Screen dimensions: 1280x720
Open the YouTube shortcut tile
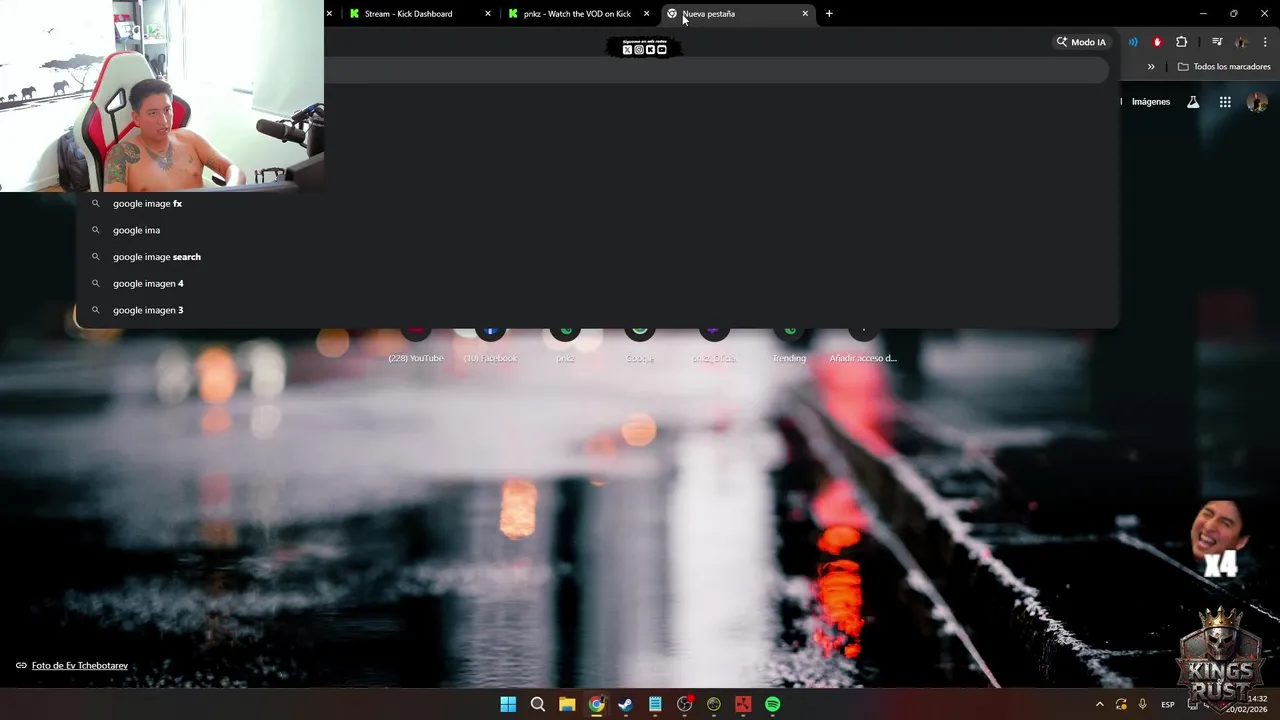(x=416, y=345)
